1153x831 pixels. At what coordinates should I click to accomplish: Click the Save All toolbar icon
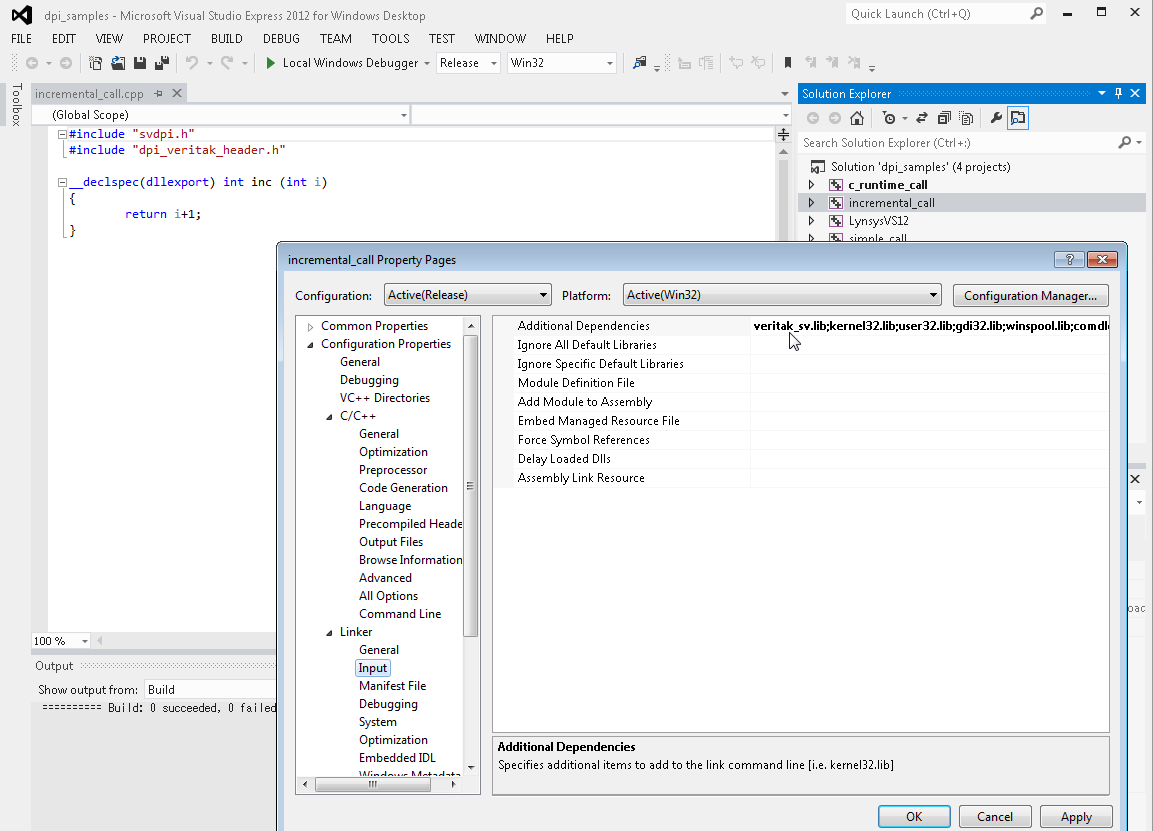162,63
